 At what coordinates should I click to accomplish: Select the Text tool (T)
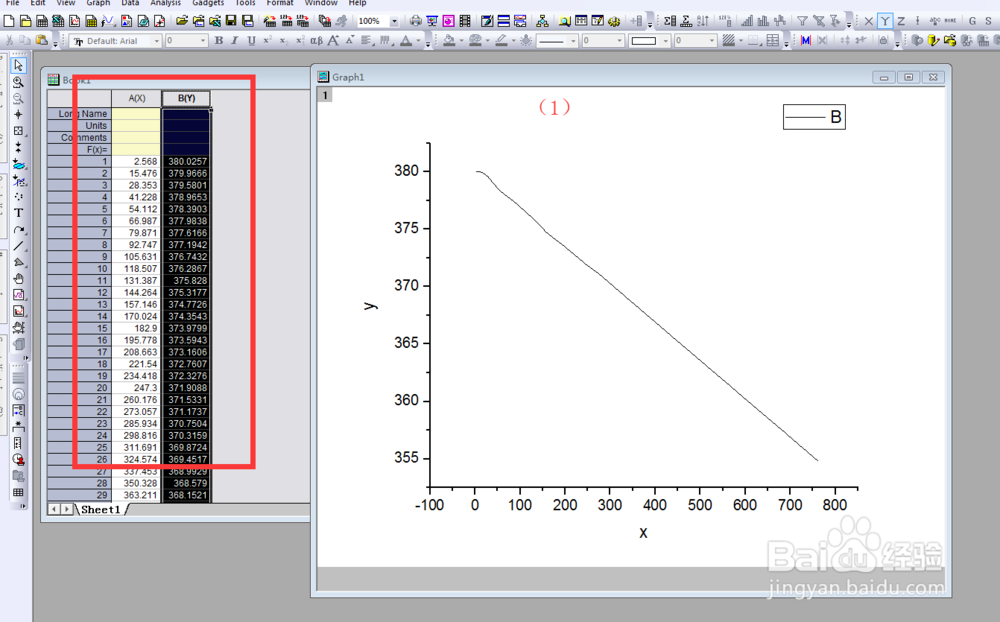(x=18, y=212)
